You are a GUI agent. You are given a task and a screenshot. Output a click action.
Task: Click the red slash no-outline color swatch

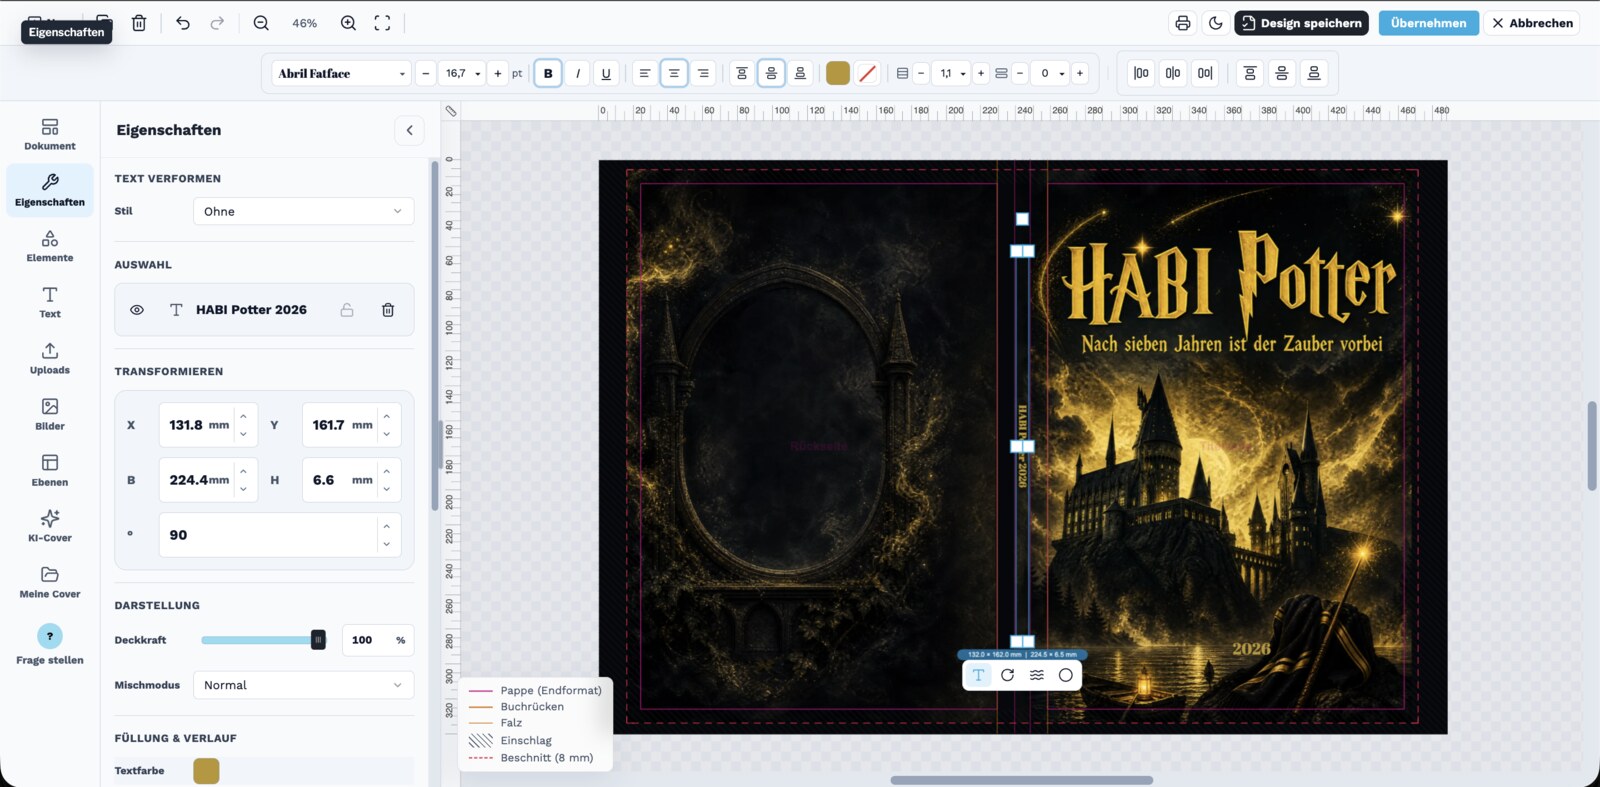(x=867, y=73)
